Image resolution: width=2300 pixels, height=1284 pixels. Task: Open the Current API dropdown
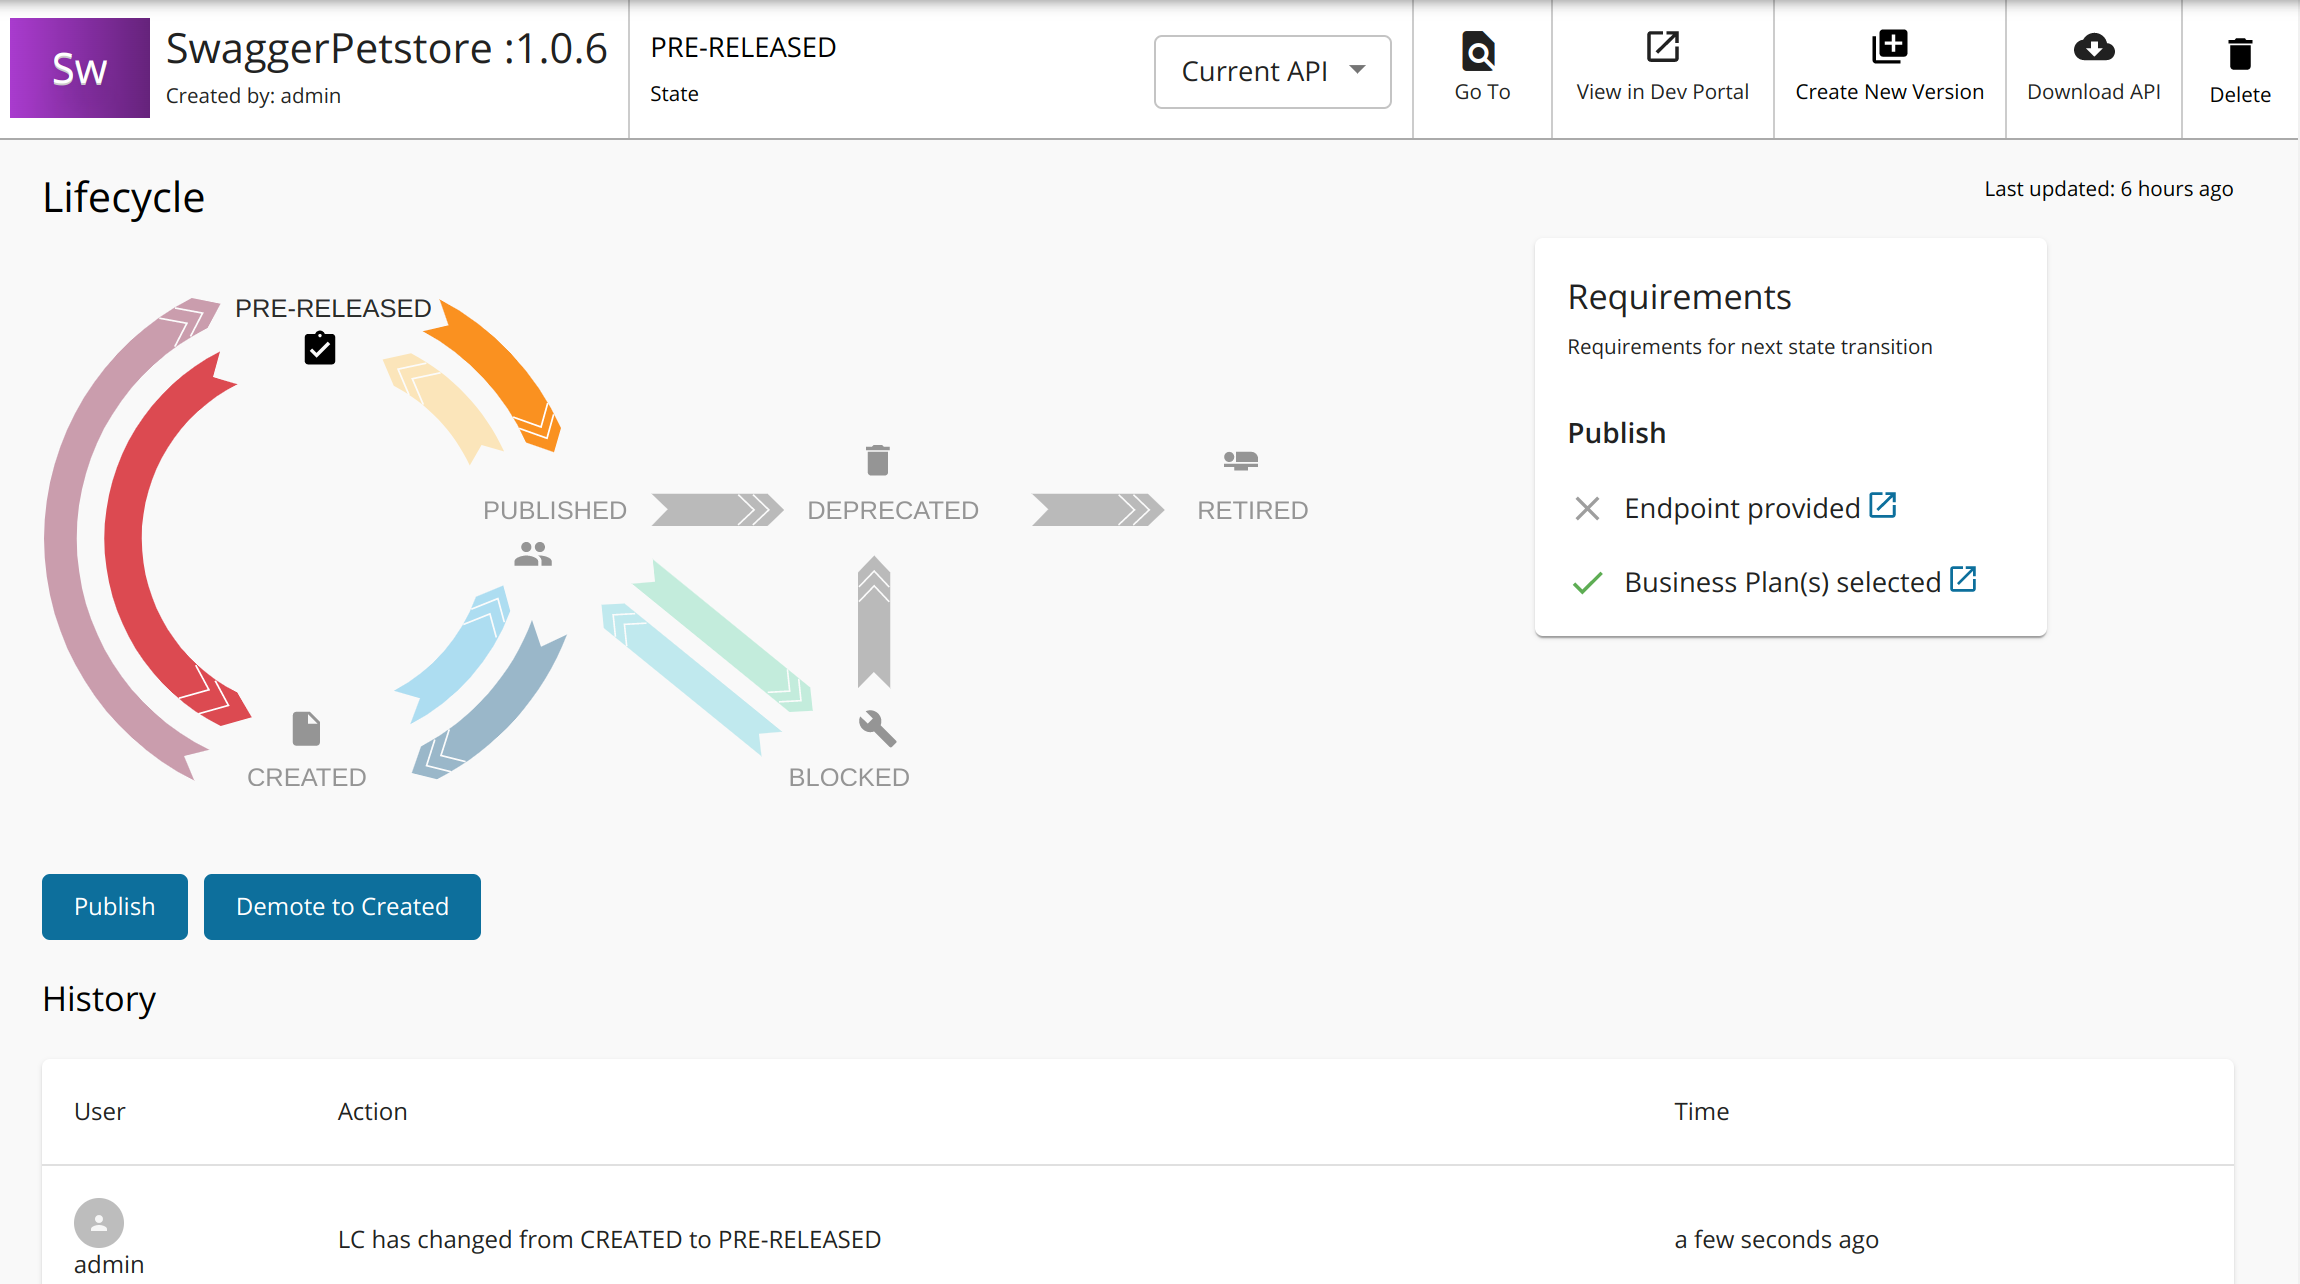[1271, 71]
